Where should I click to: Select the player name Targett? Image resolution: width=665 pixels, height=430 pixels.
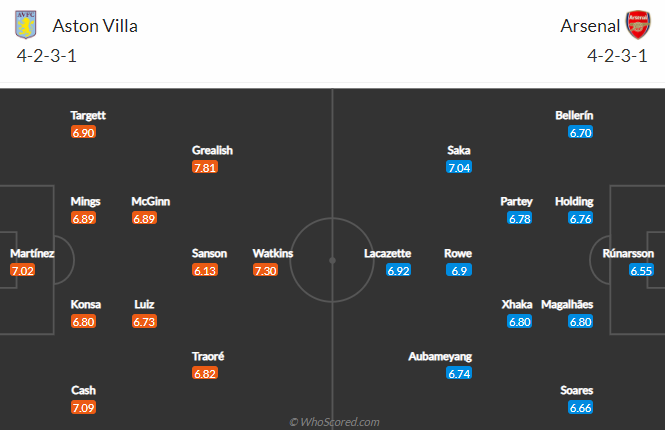click(88, 115)
